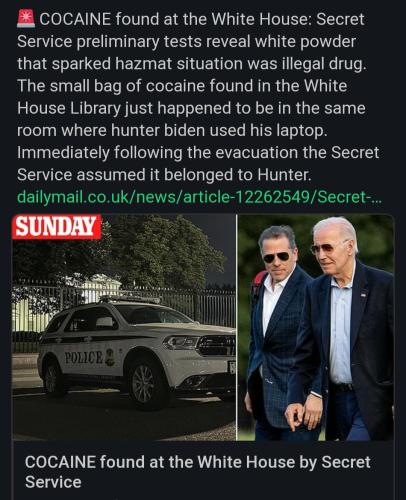Open the dailymail.co.uk article link
This screenshot has height=500, width=406.
tap(200, 197)
